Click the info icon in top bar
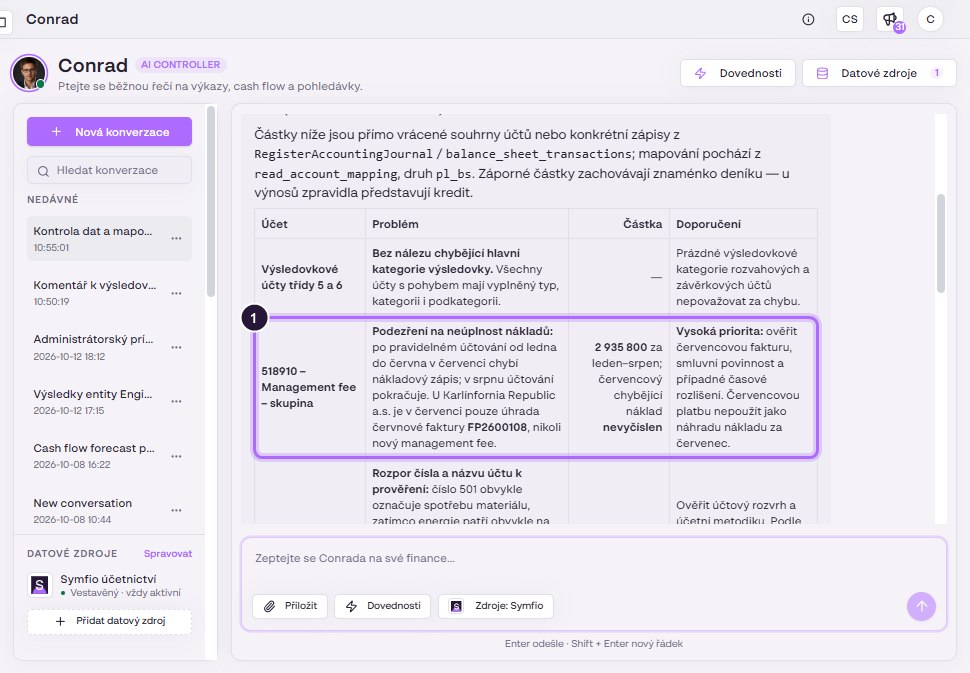970x673 pixels. 808,19
